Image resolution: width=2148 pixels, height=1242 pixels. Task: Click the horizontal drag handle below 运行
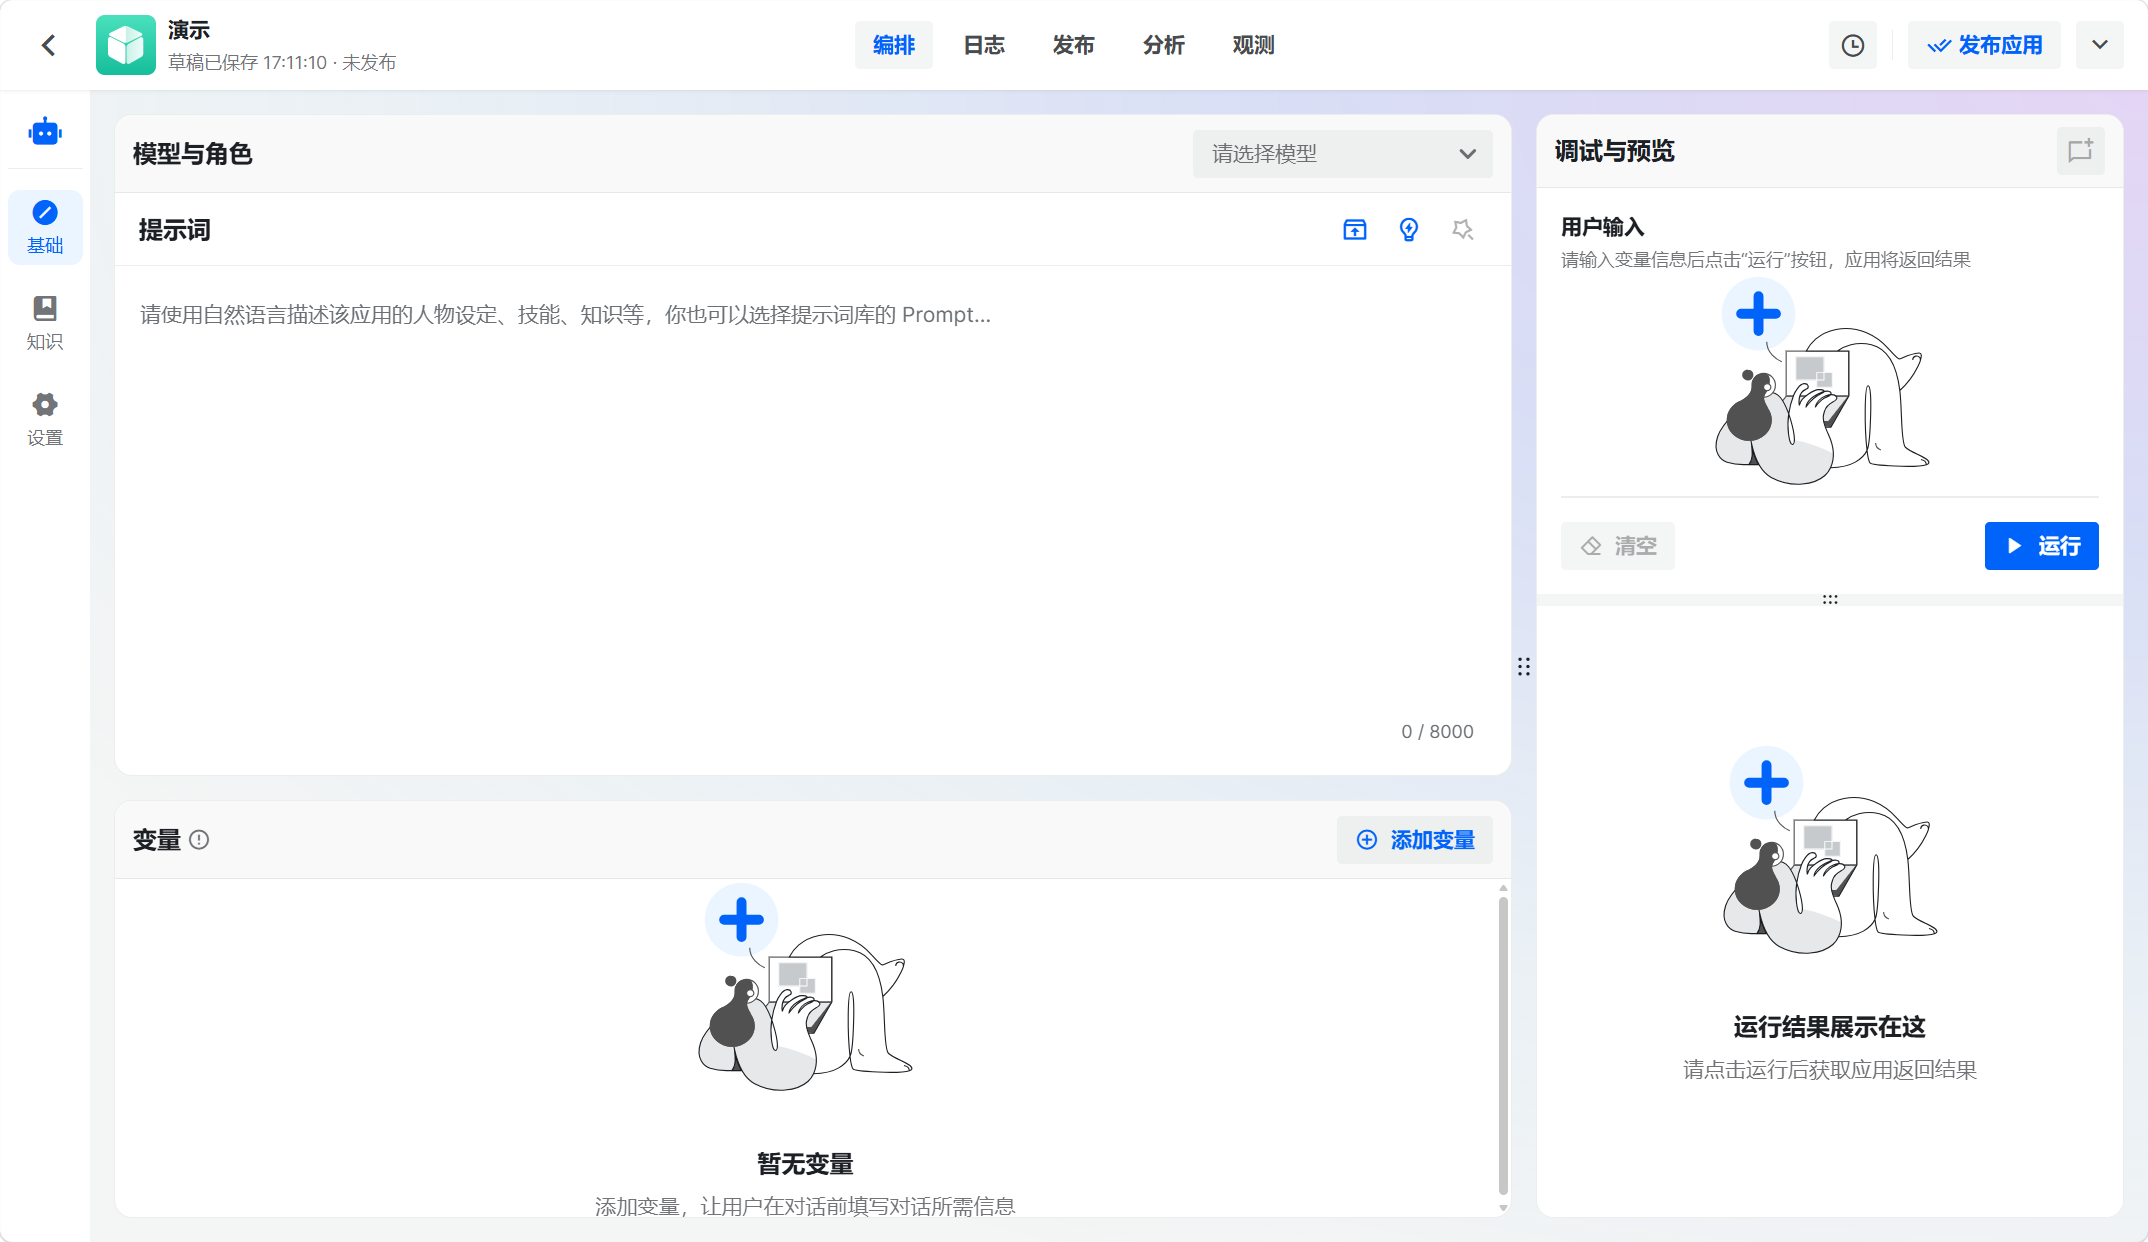pos(1830,600)
